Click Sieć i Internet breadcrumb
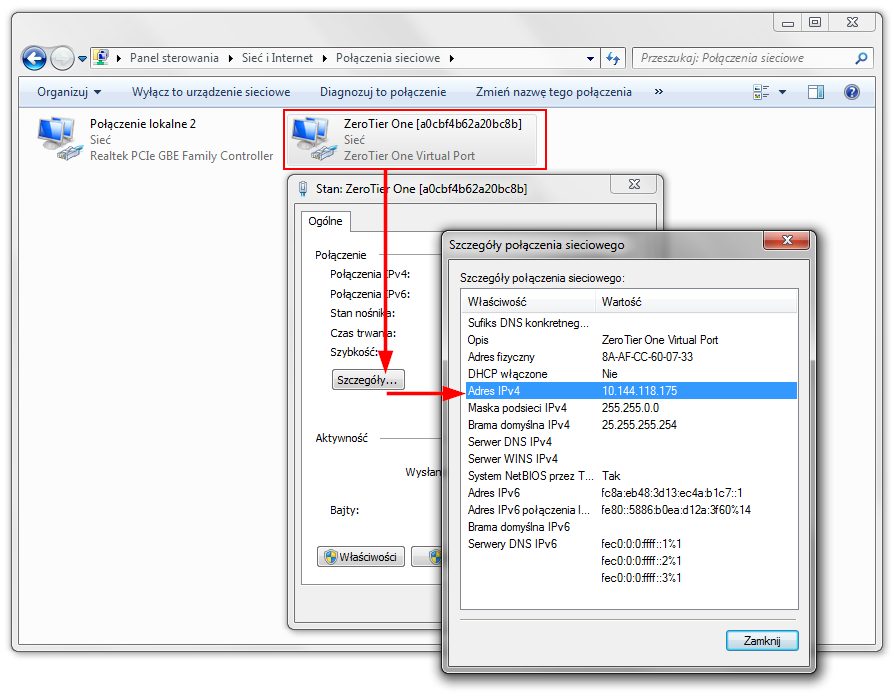 (277, 58)
